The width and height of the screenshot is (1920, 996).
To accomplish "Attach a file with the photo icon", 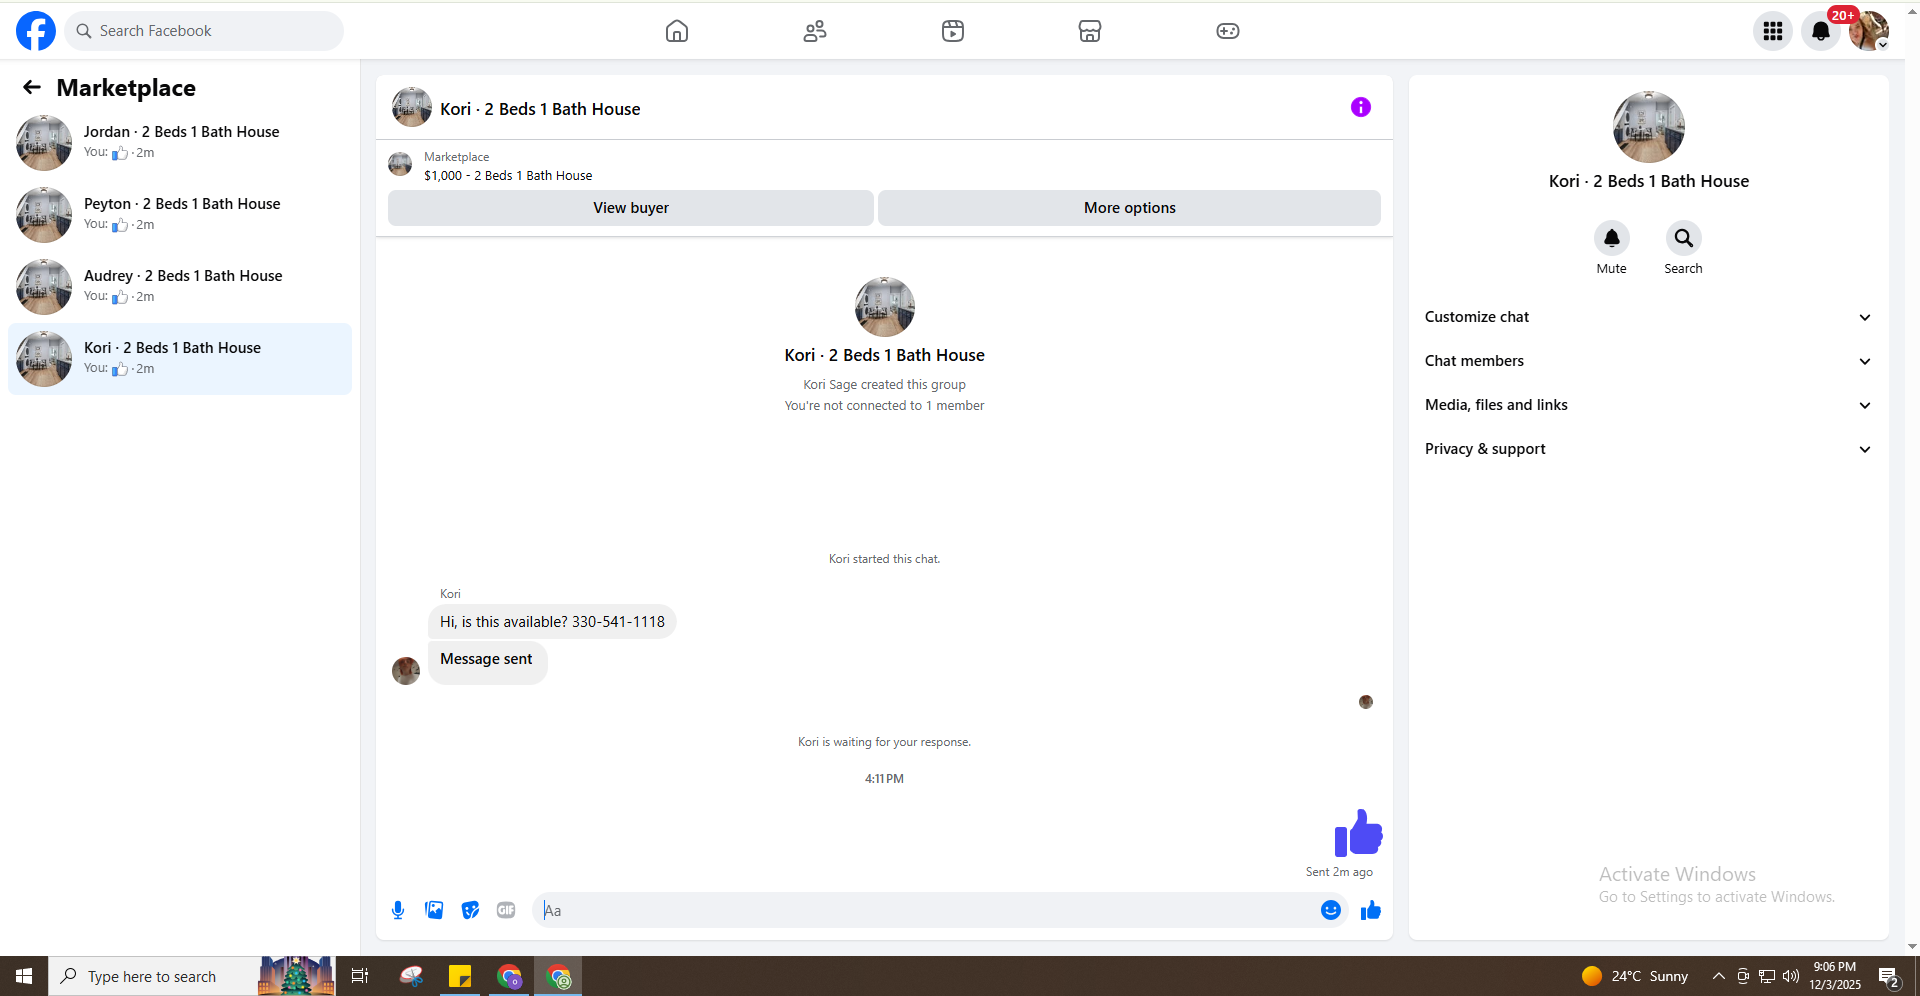I will pos(434,910).
